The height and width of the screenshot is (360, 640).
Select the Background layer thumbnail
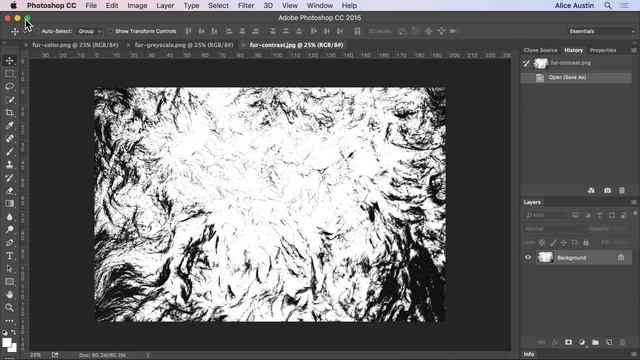tap(545, 257)
